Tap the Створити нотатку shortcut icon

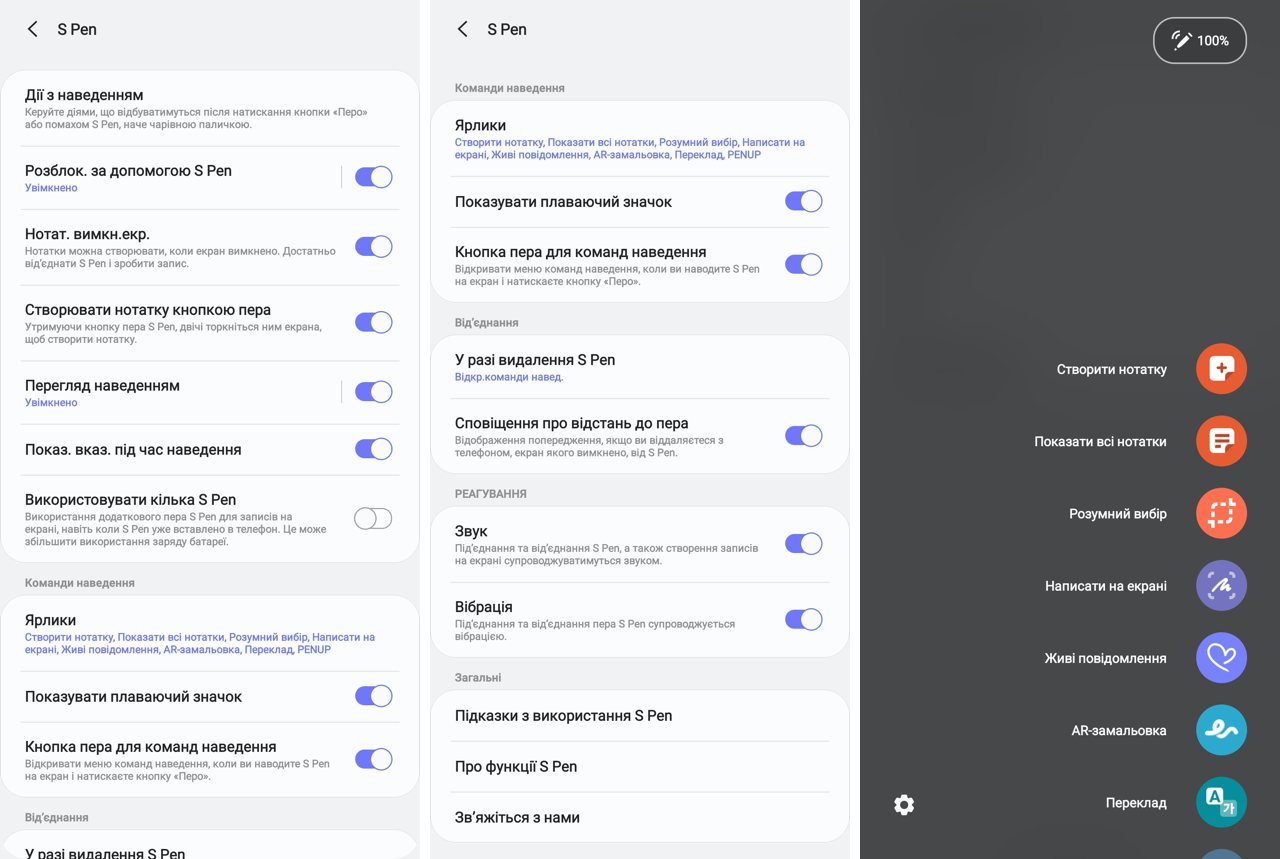(x=1221, y=369)
